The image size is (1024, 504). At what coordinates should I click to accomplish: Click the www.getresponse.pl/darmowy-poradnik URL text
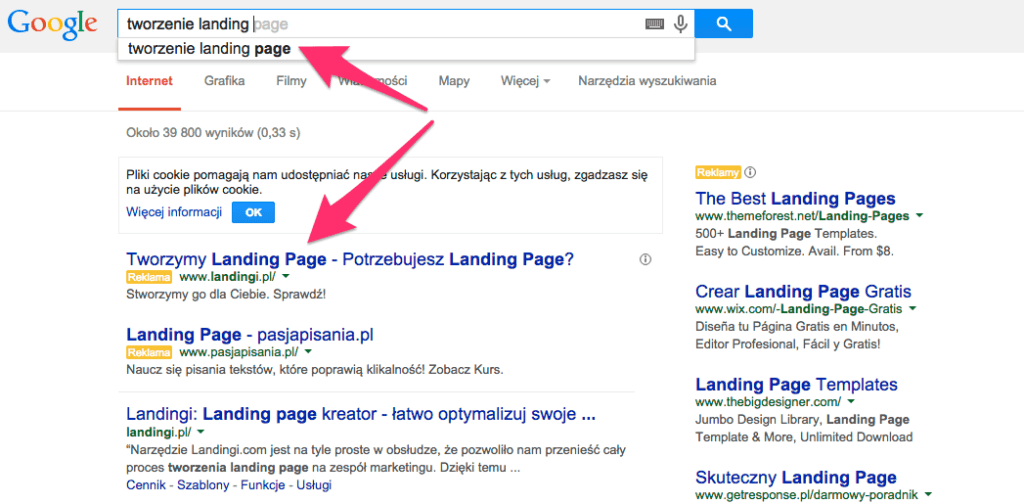807,495
